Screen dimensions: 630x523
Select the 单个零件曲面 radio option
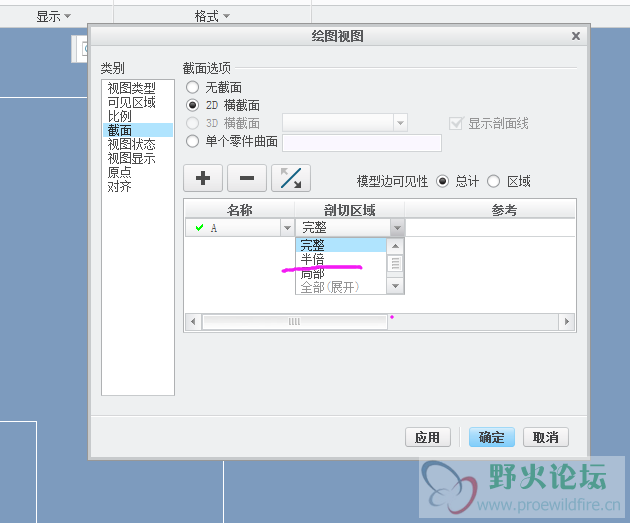[x=192, y=141]
